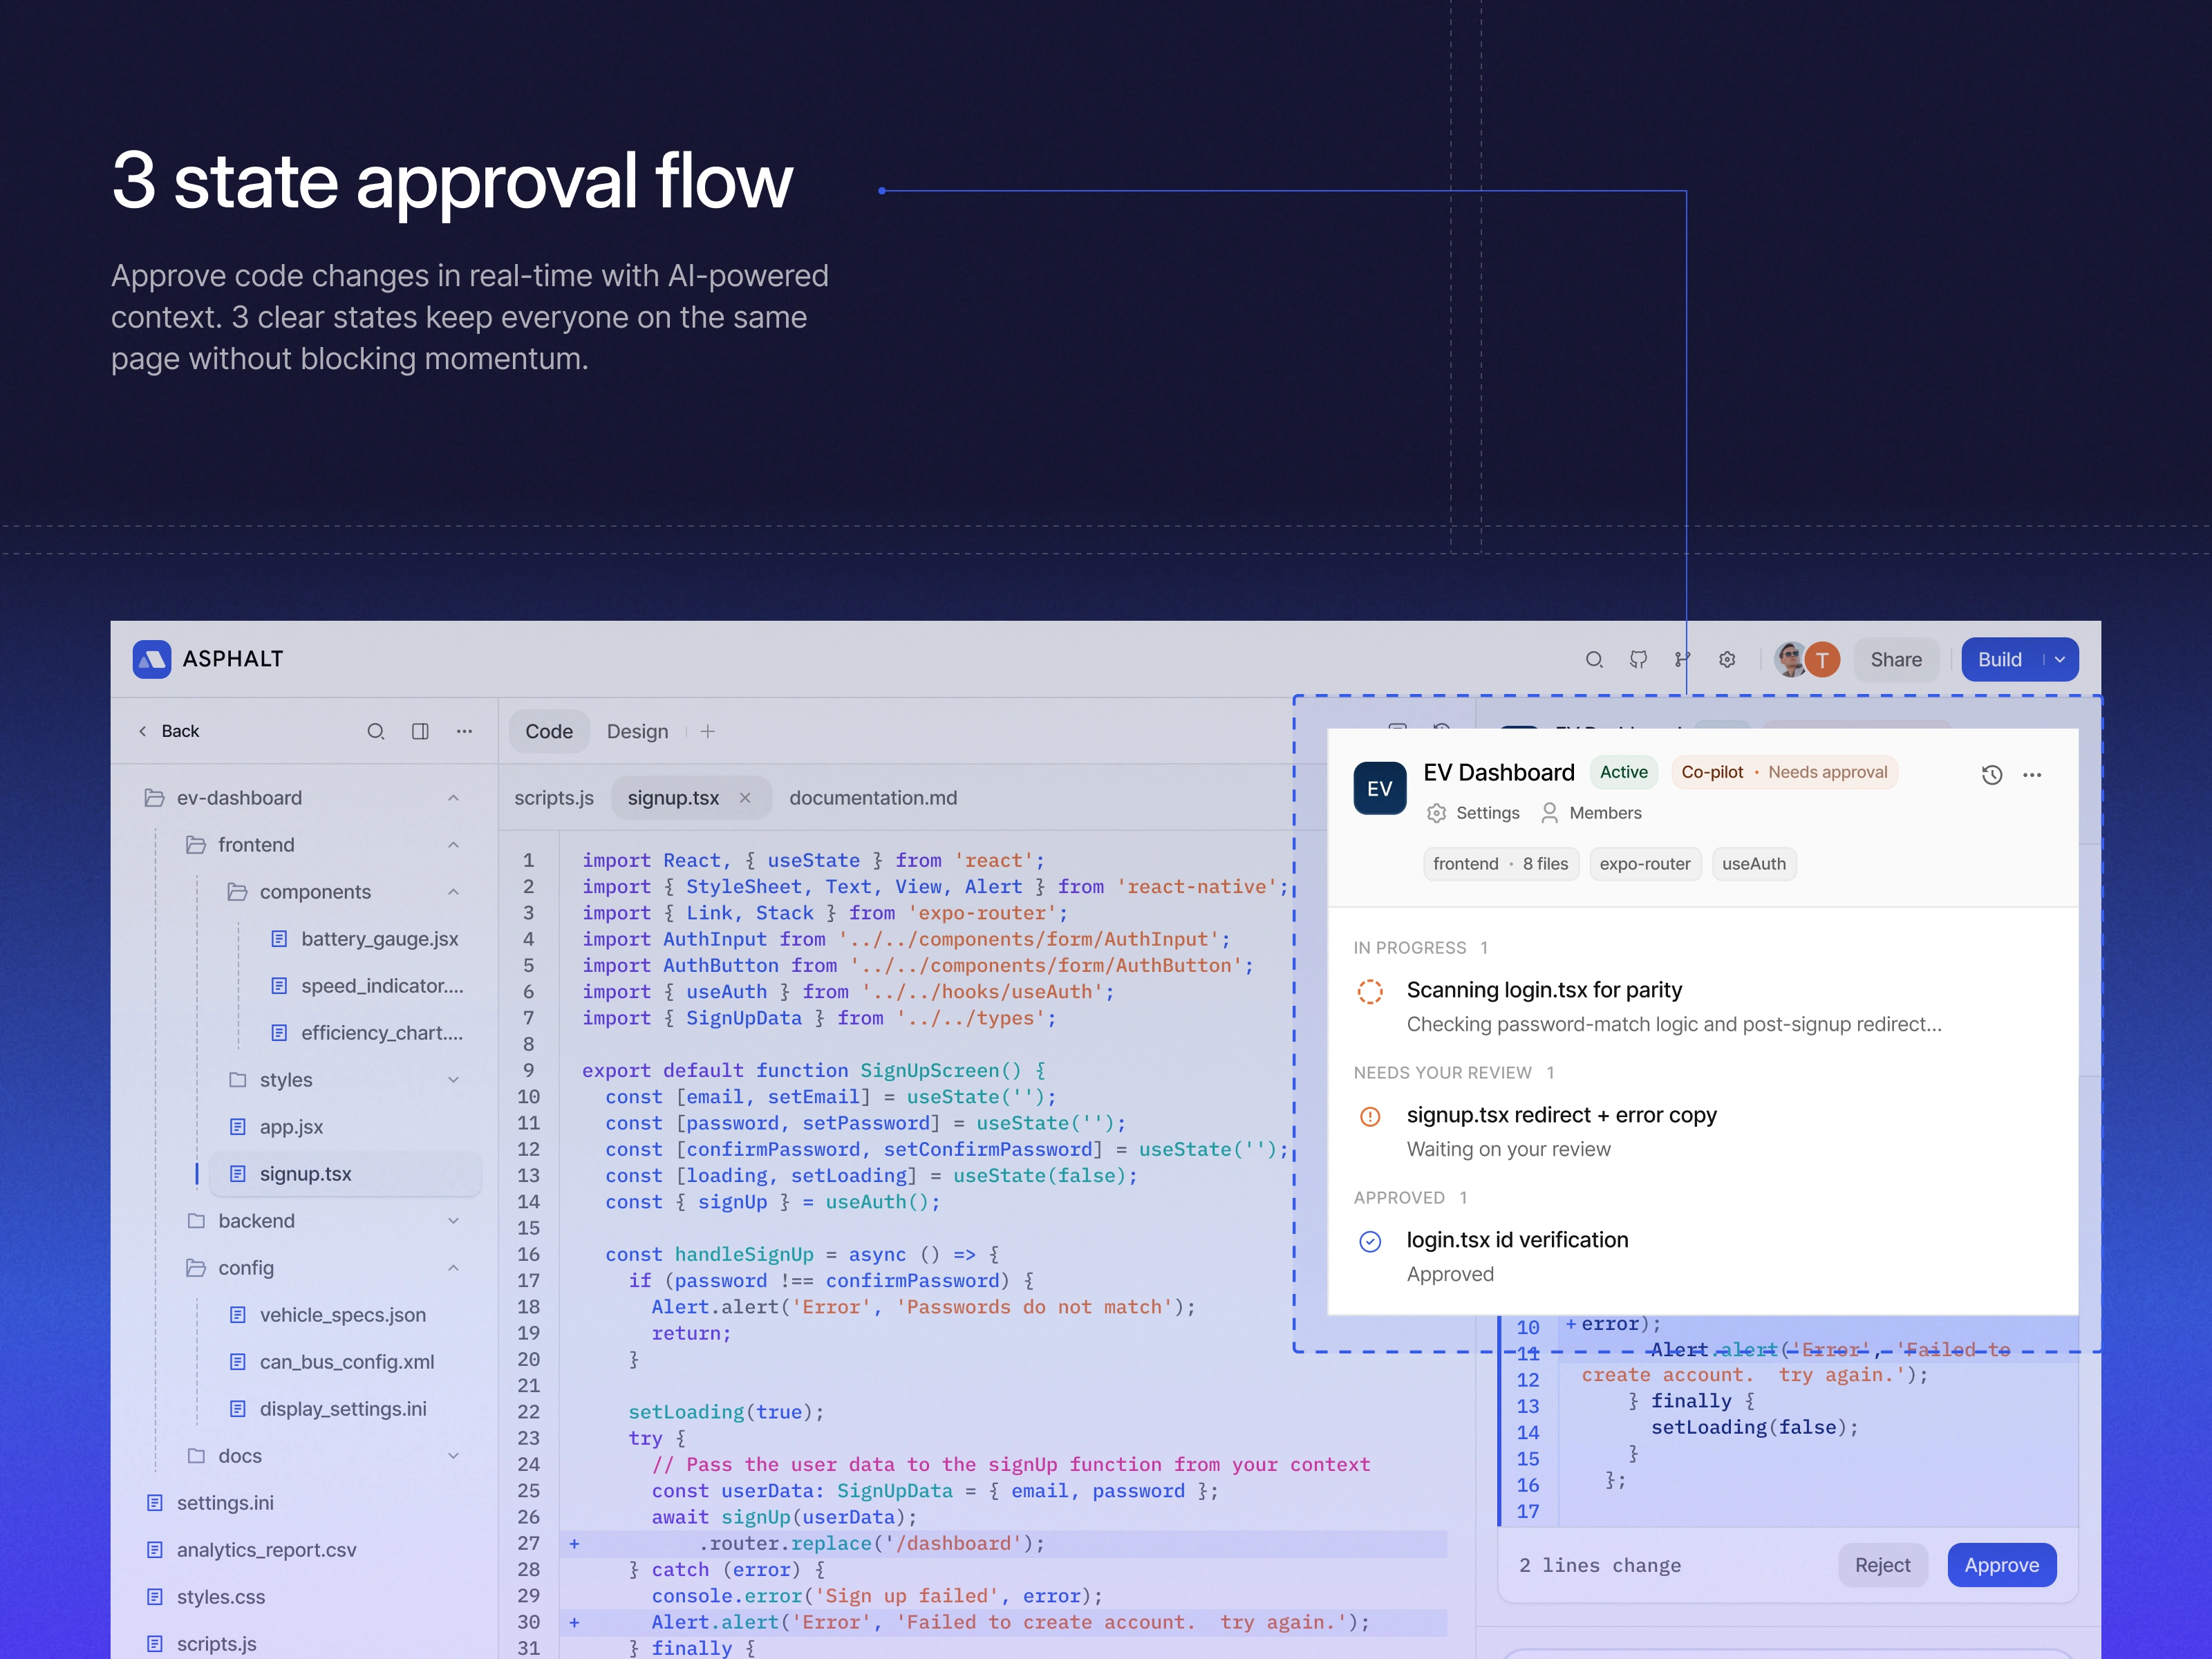
Task: Click the EV project badge
Action: tap(1379, 788)
